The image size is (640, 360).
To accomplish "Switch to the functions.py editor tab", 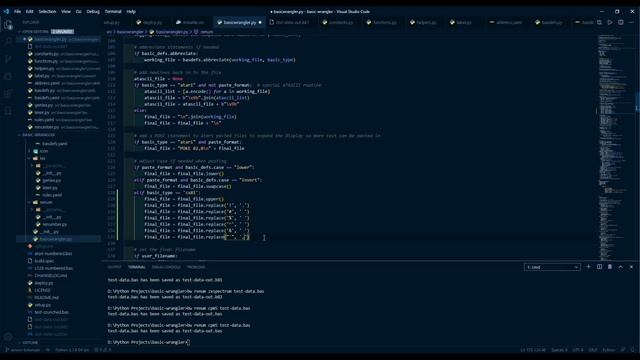I will (382, 22).
